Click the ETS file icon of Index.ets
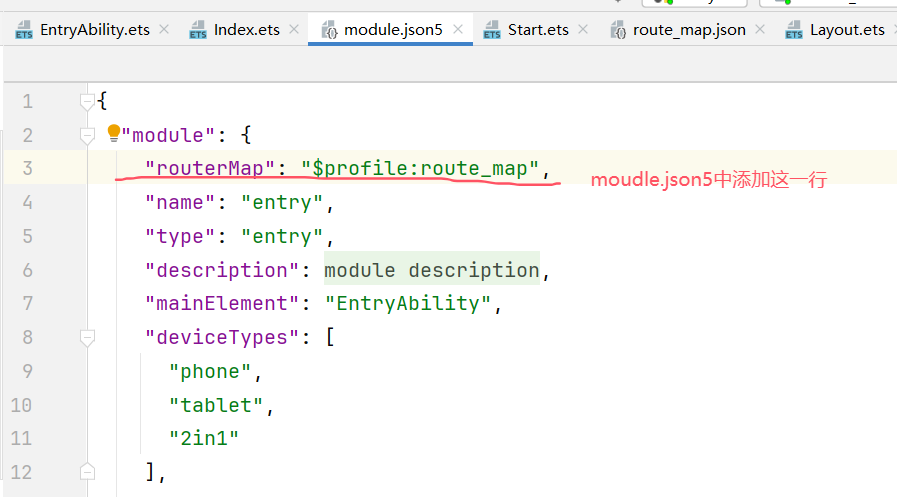The height and width of the screenshot is (497, 897). (x=198, y=30)
